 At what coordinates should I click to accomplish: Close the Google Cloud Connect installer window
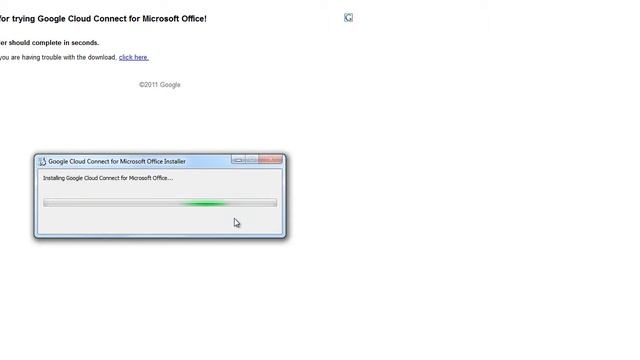(x=270, y=160)
